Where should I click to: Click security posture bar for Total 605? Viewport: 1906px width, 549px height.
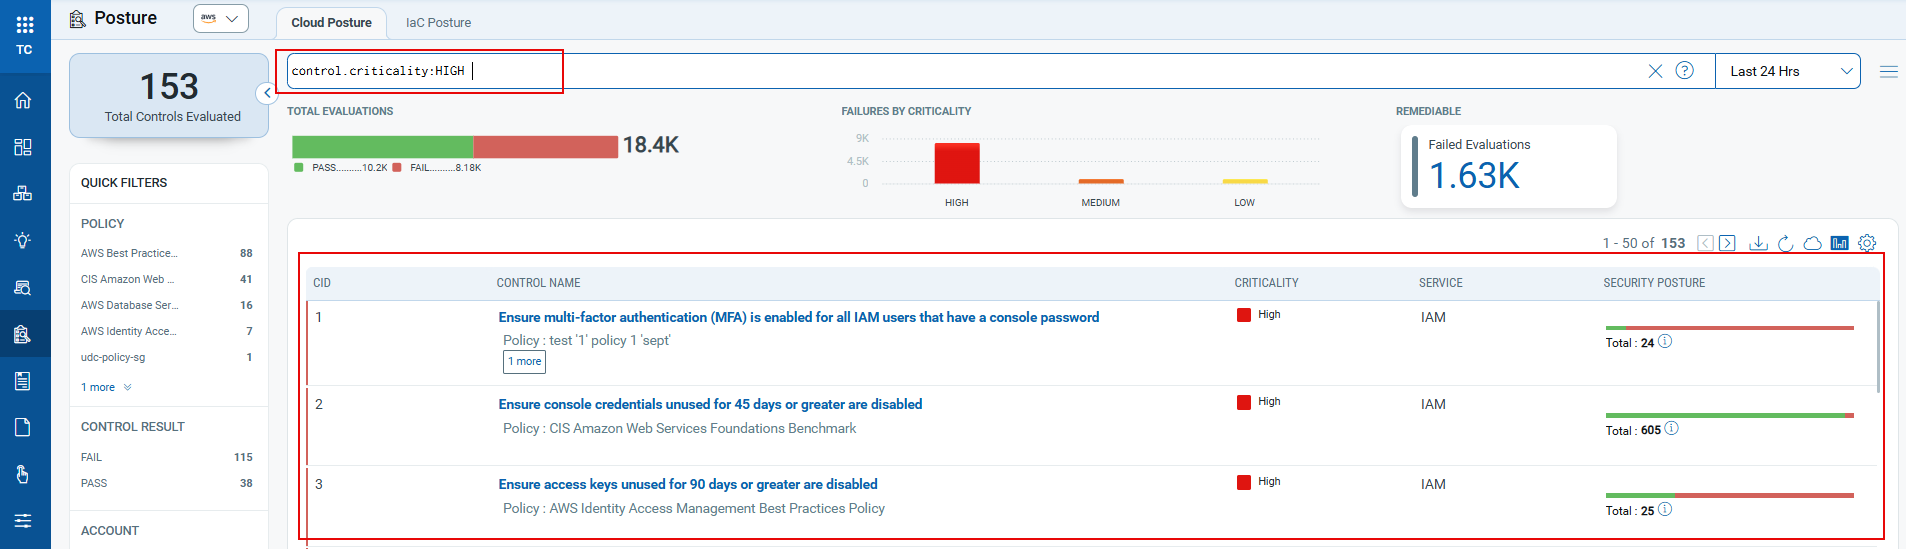click(1730, 415)
